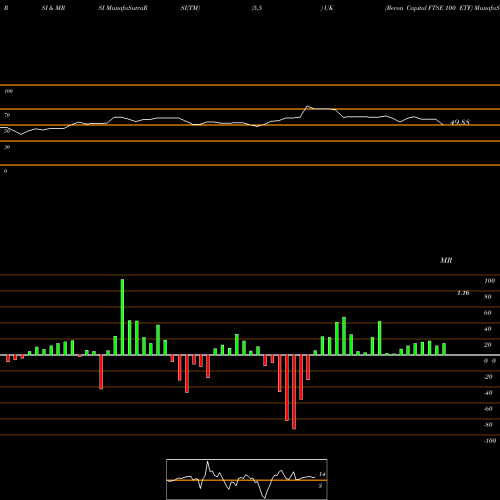Click the peak of the RSI line

tap(307, 106)
